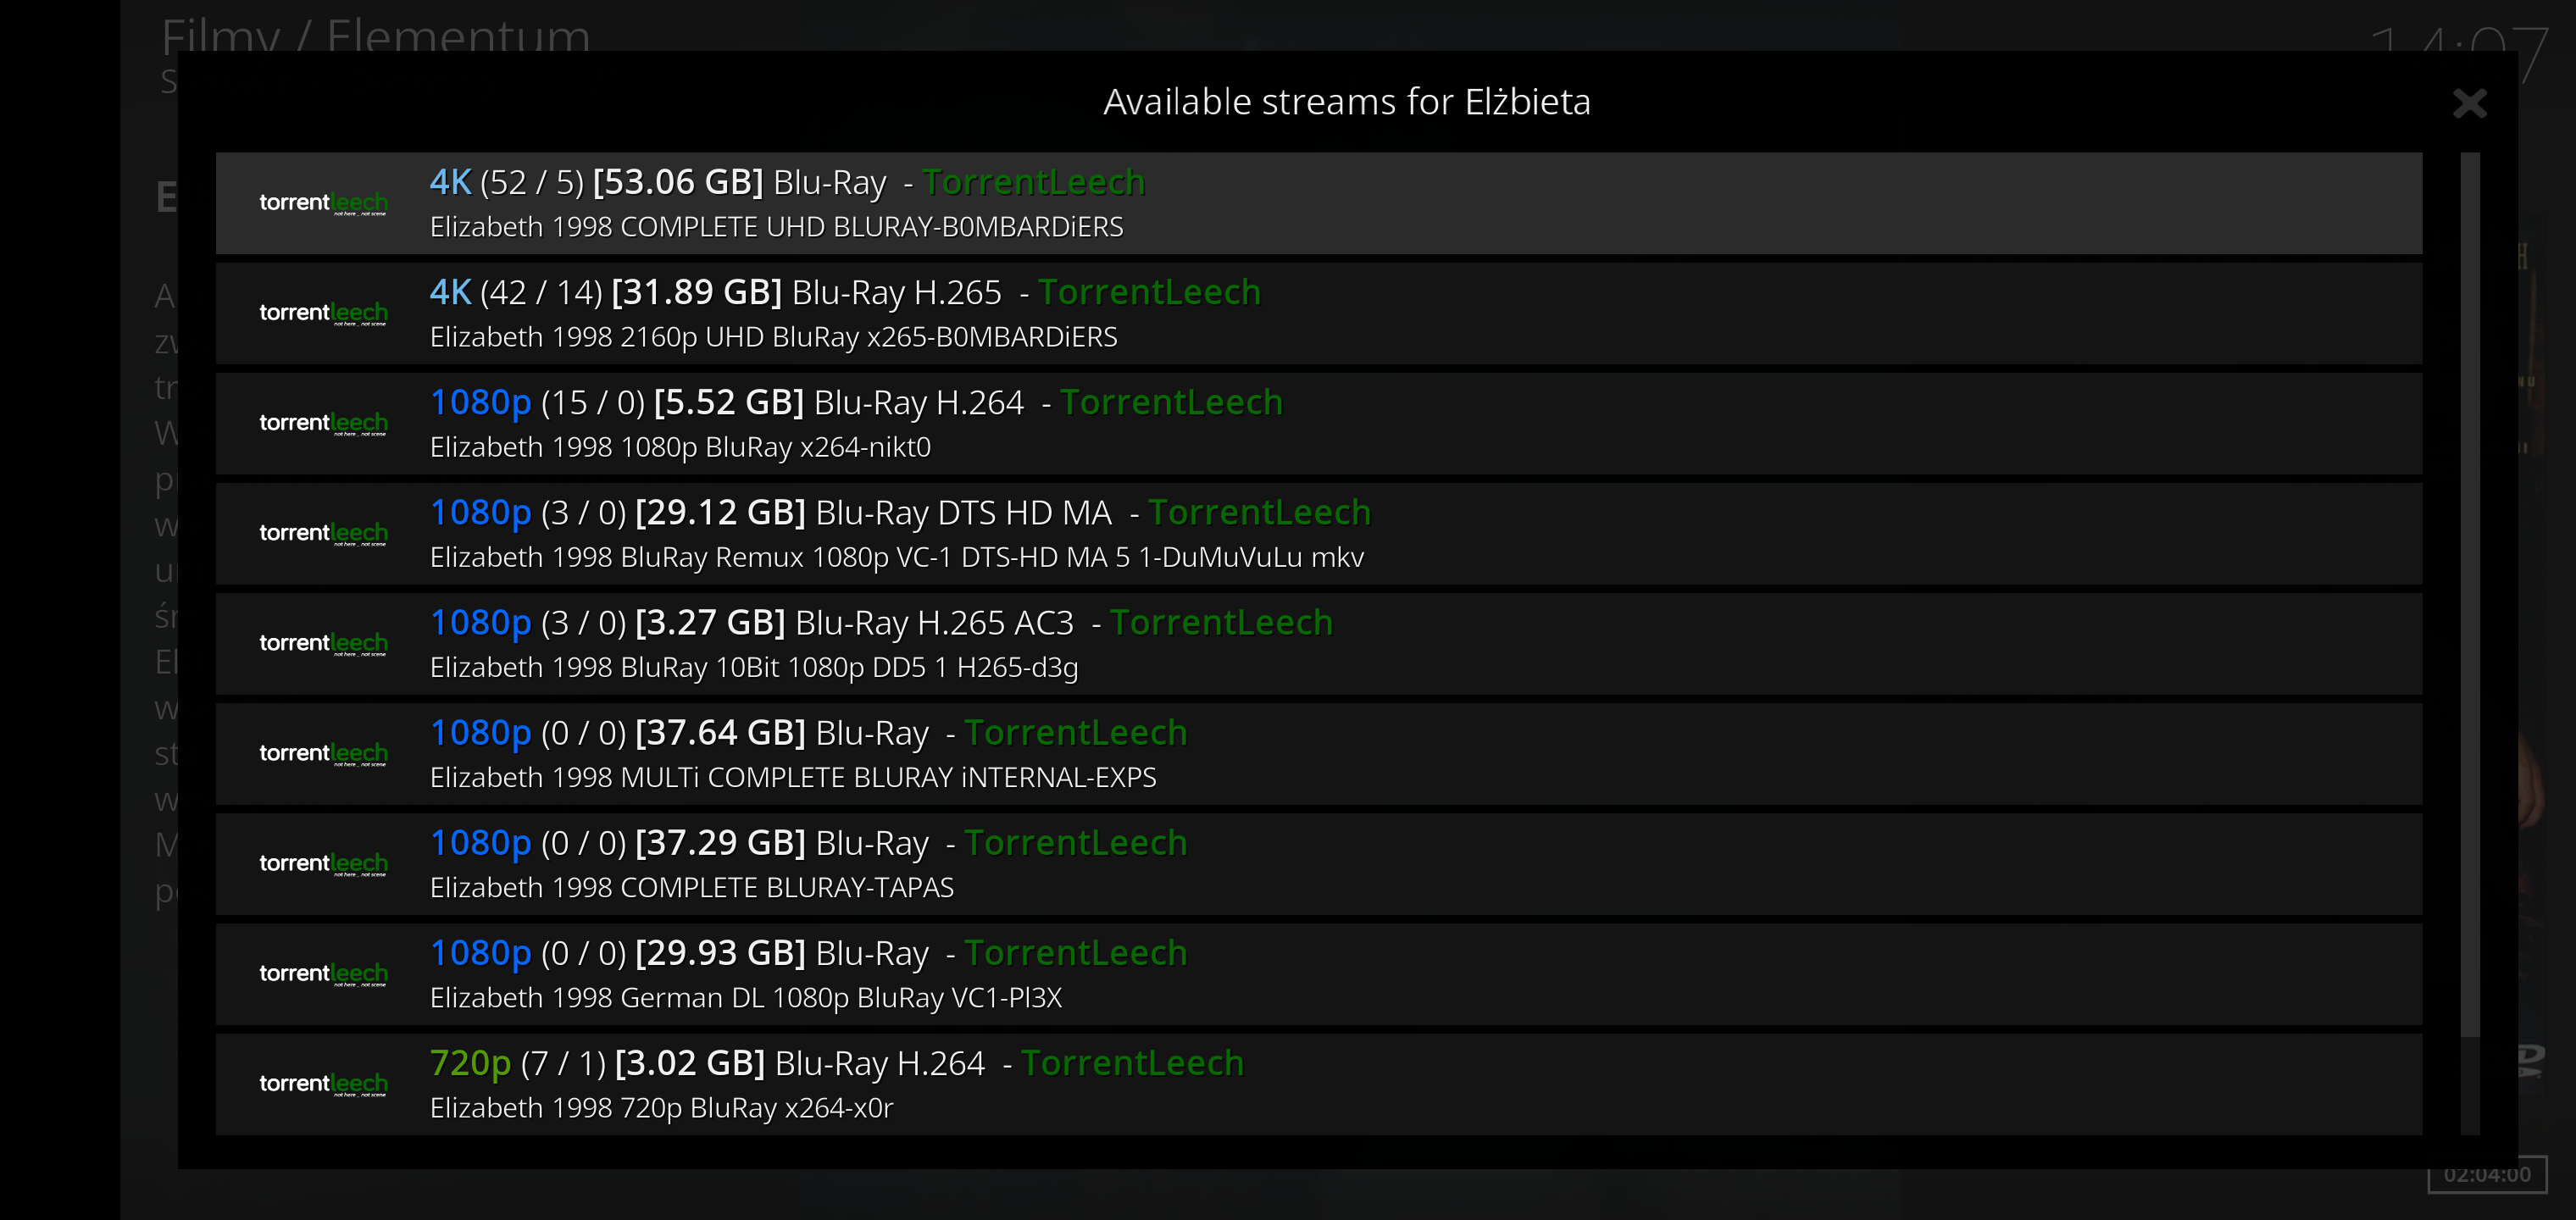
Task: Click TorrentLeech logo on 29.93 GB stream
Action: (323, 974)
